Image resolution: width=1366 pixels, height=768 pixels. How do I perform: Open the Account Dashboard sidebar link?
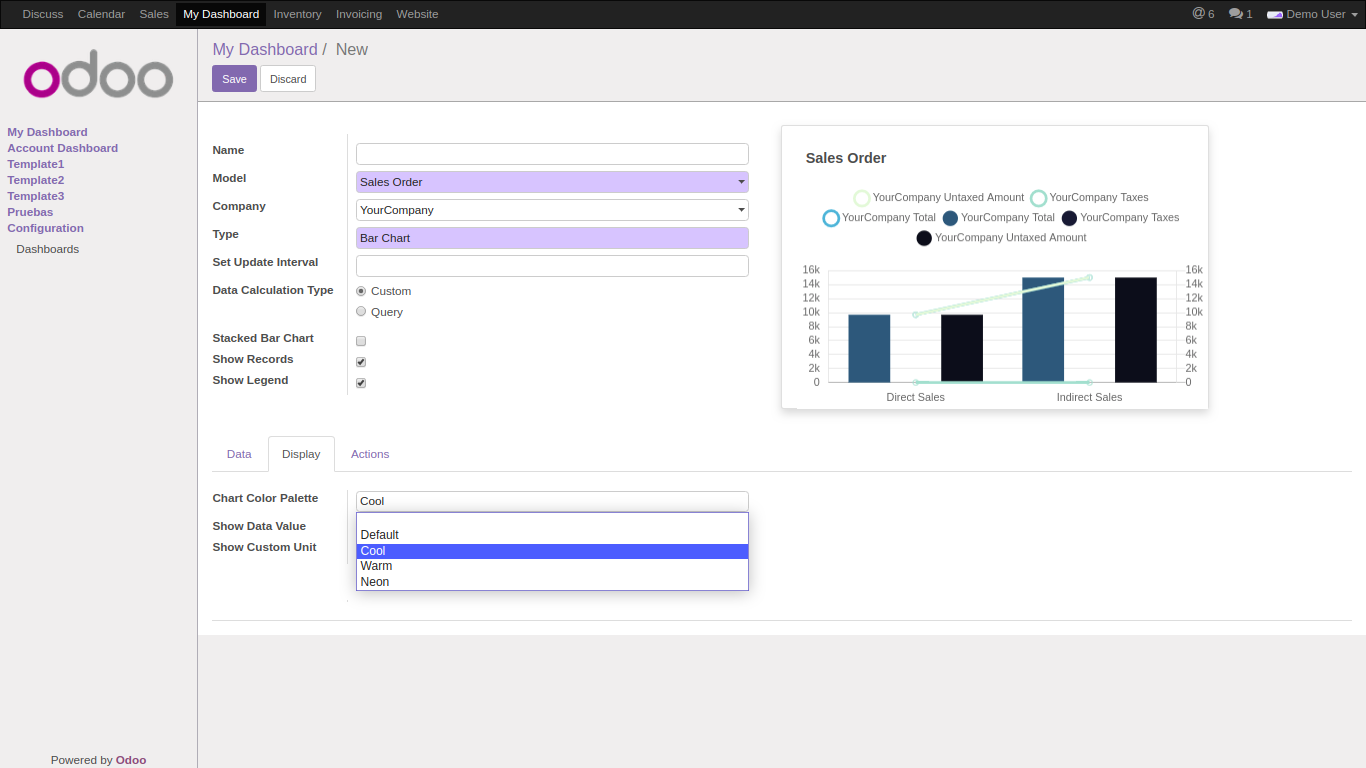63,148
